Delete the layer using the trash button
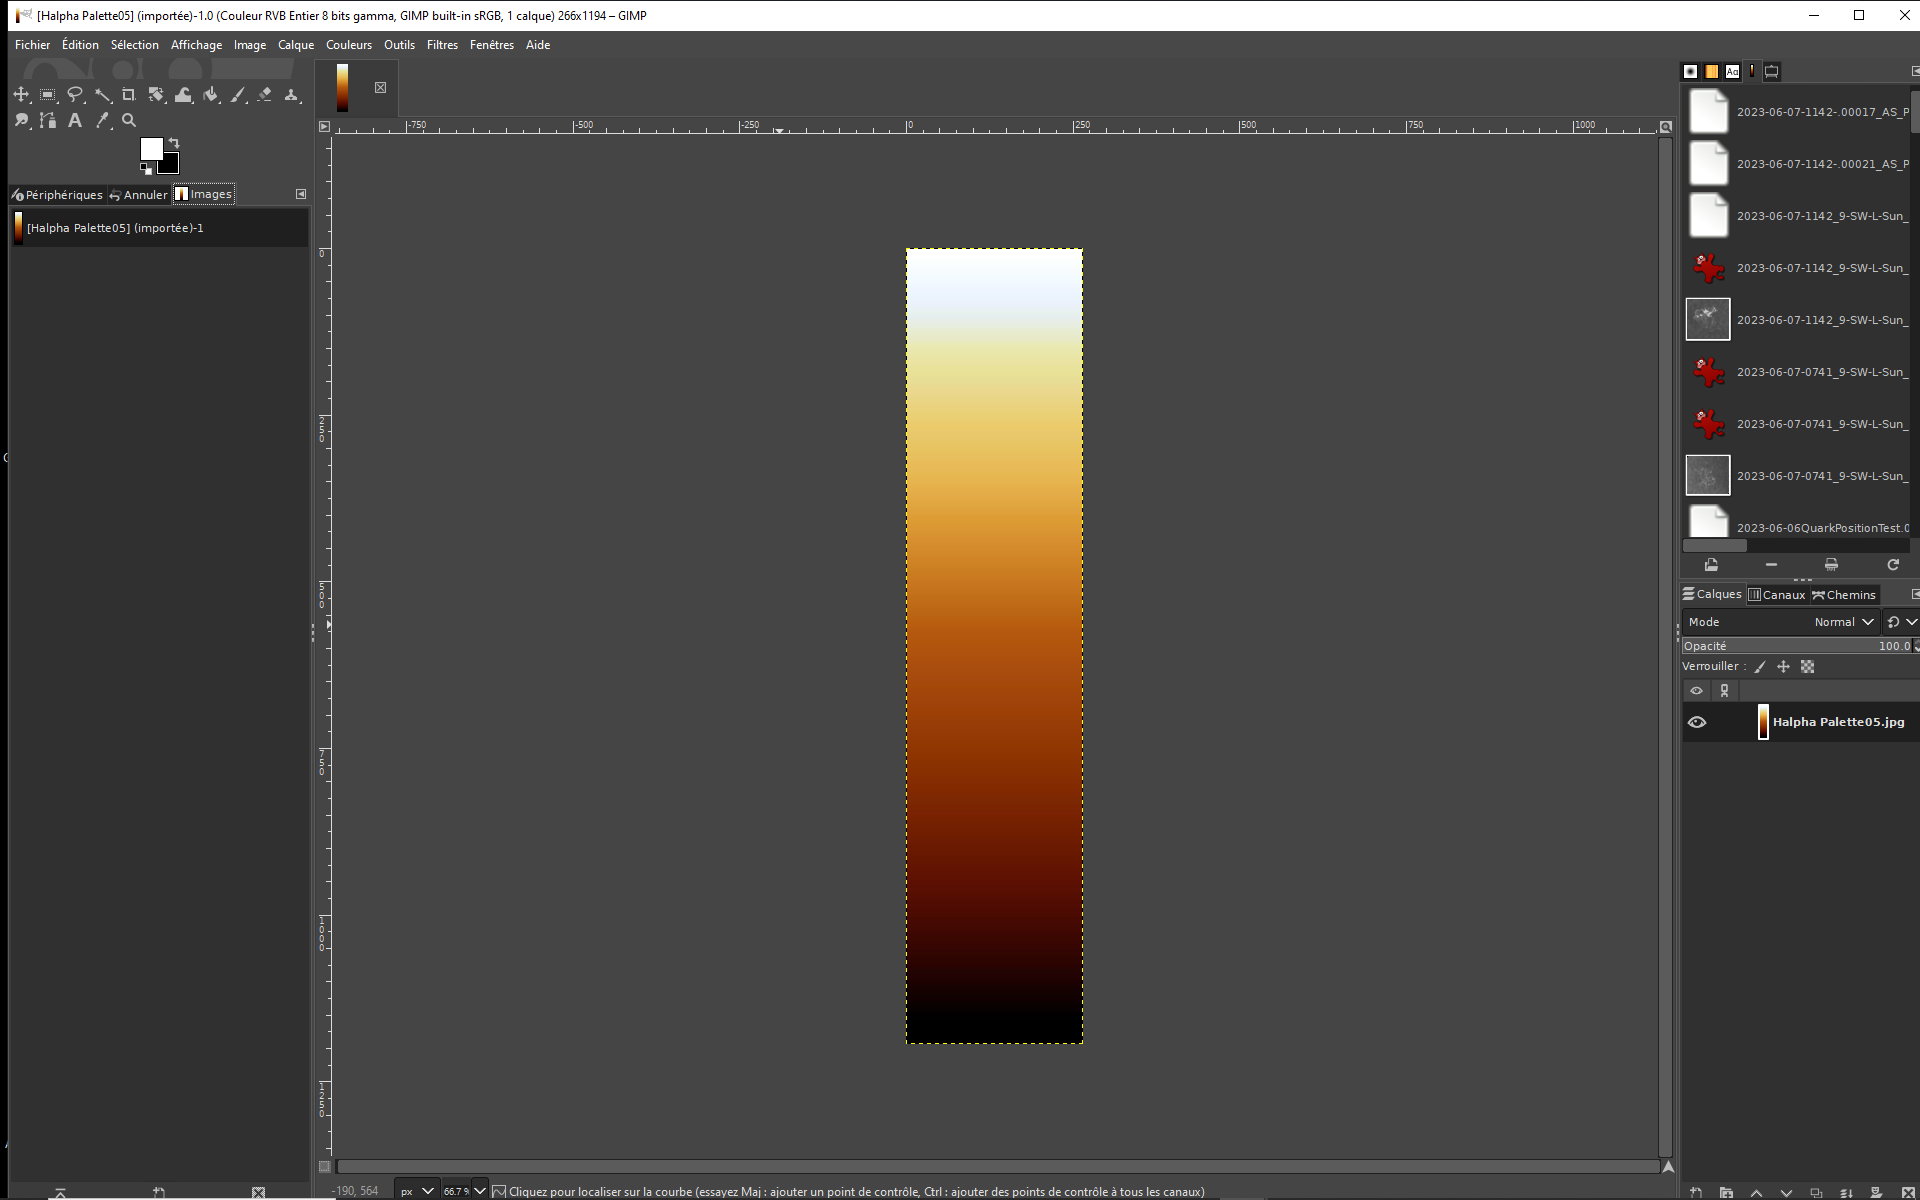Image resolution: width=1920 pixels, height=1200 pixels. (x=1908, y=1192)
